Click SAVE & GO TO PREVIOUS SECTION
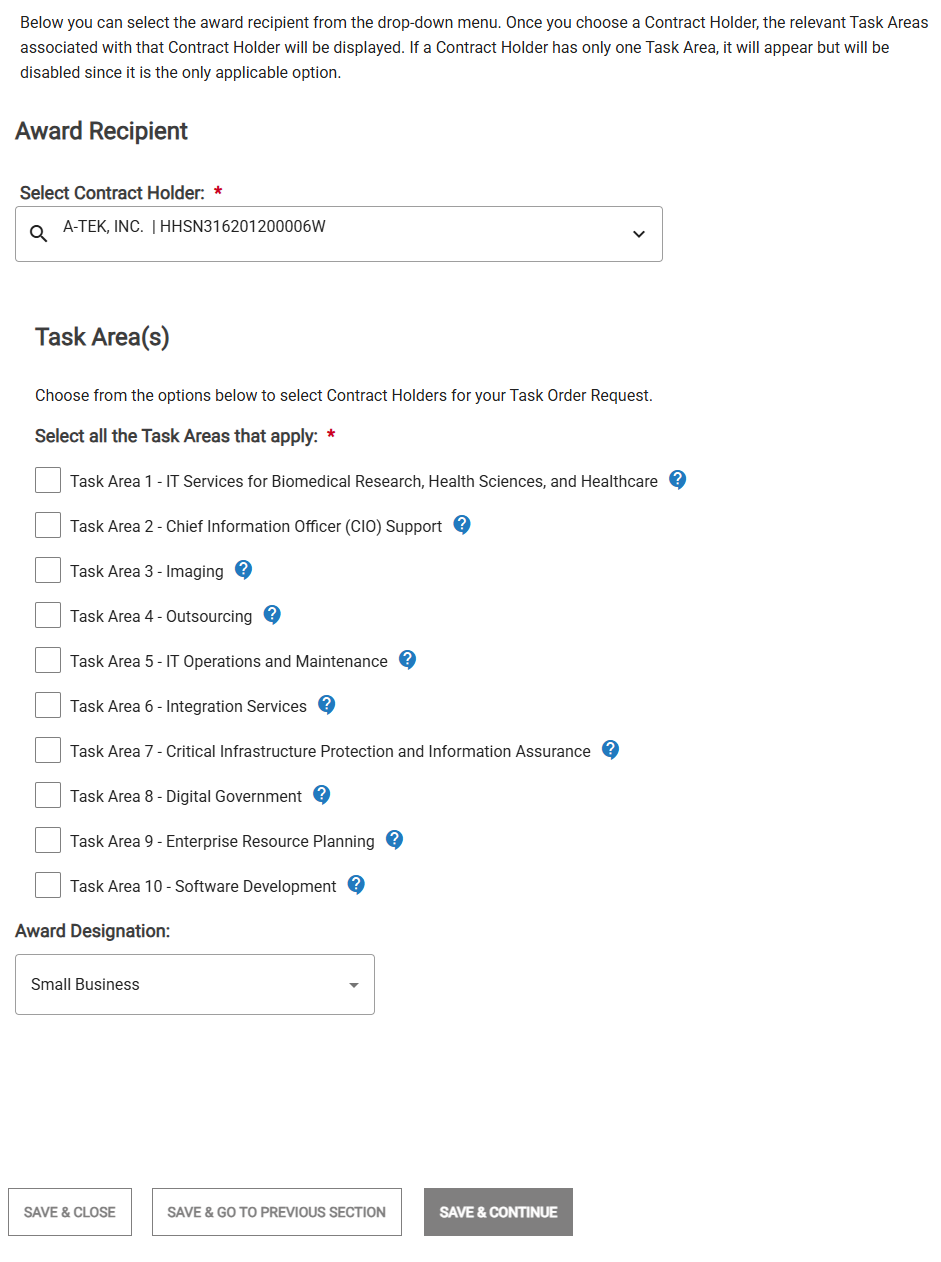The image size is (941, 1262). tap(276, 1211)
